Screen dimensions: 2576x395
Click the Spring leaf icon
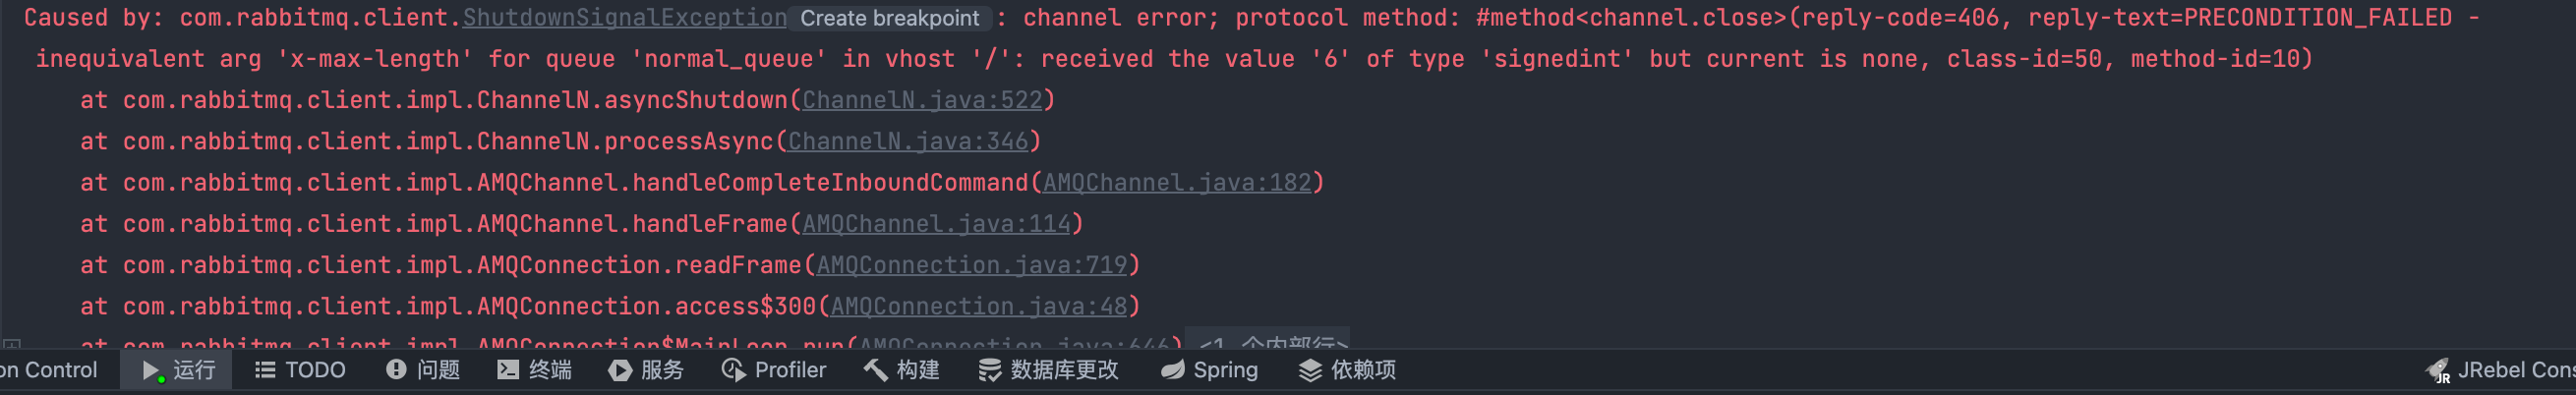click(x=1172, y=370)
